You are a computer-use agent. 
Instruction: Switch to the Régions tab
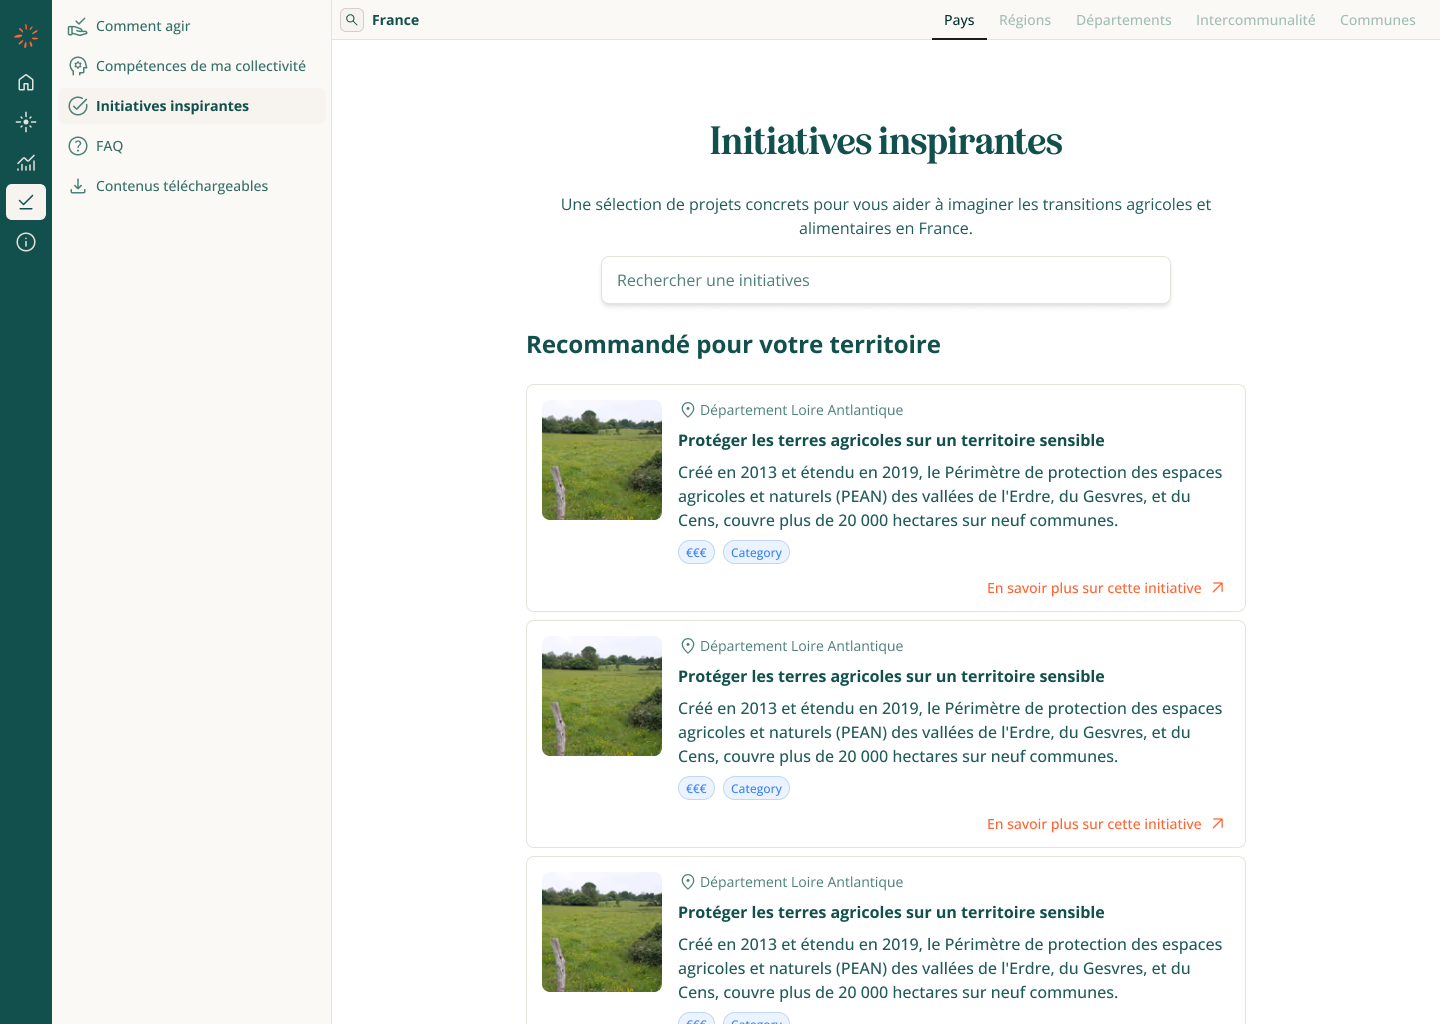1024,20
